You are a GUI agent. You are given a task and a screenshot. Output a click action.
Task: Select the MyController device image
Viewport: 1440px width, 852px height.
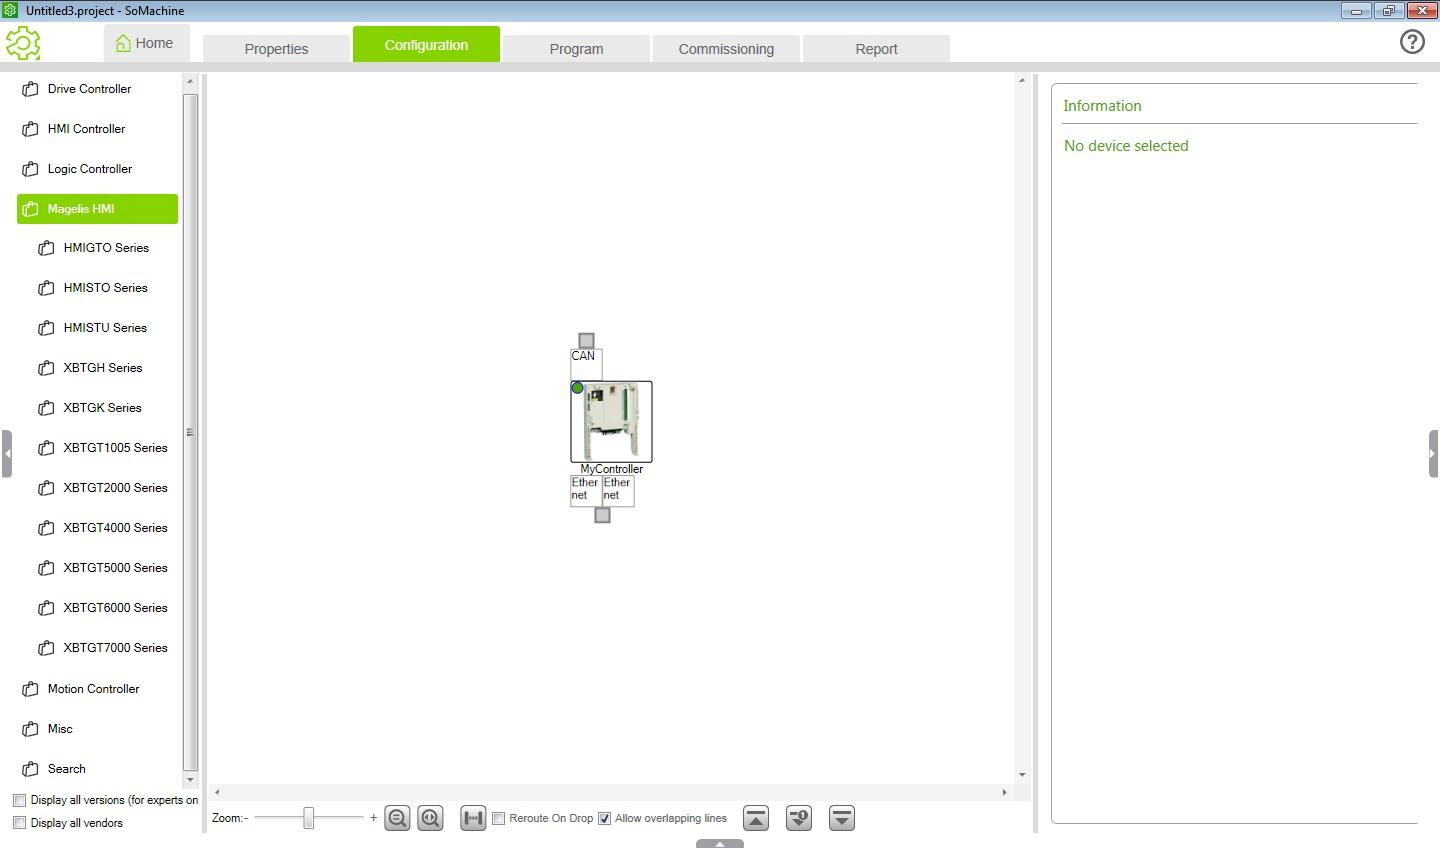click(x=611, y=421)
